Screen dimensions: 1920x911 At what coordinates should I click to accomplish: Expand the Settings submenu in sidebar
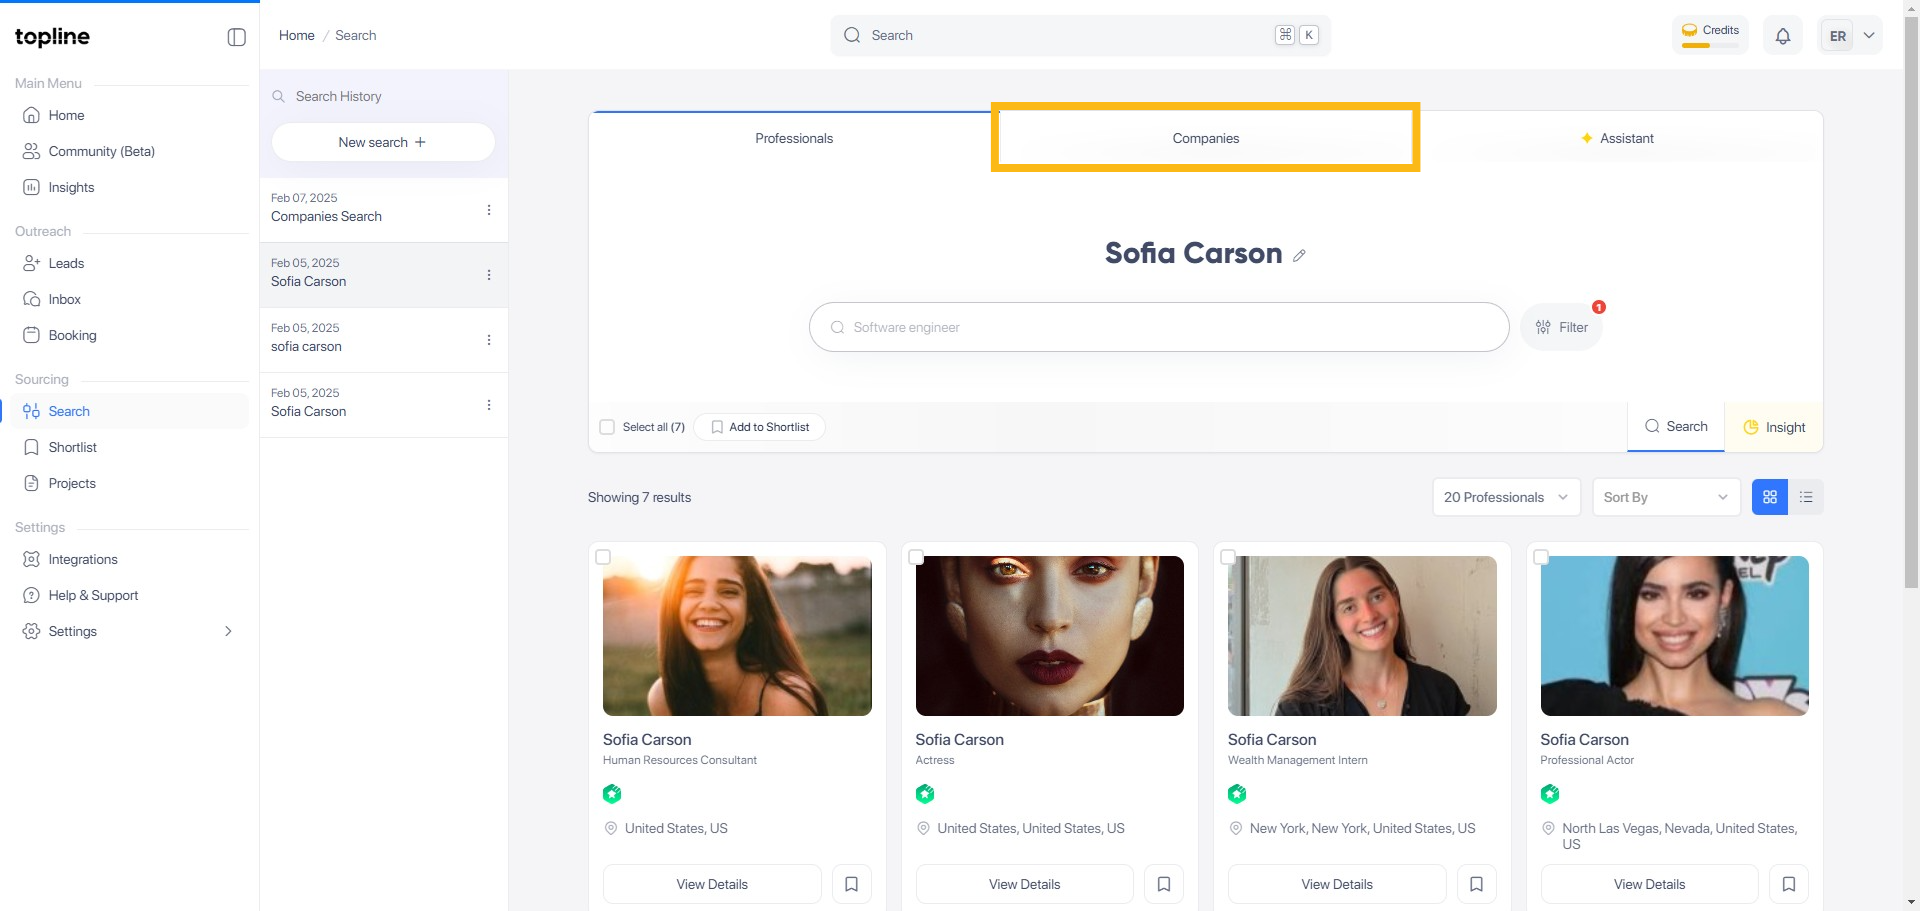point(228,631)
